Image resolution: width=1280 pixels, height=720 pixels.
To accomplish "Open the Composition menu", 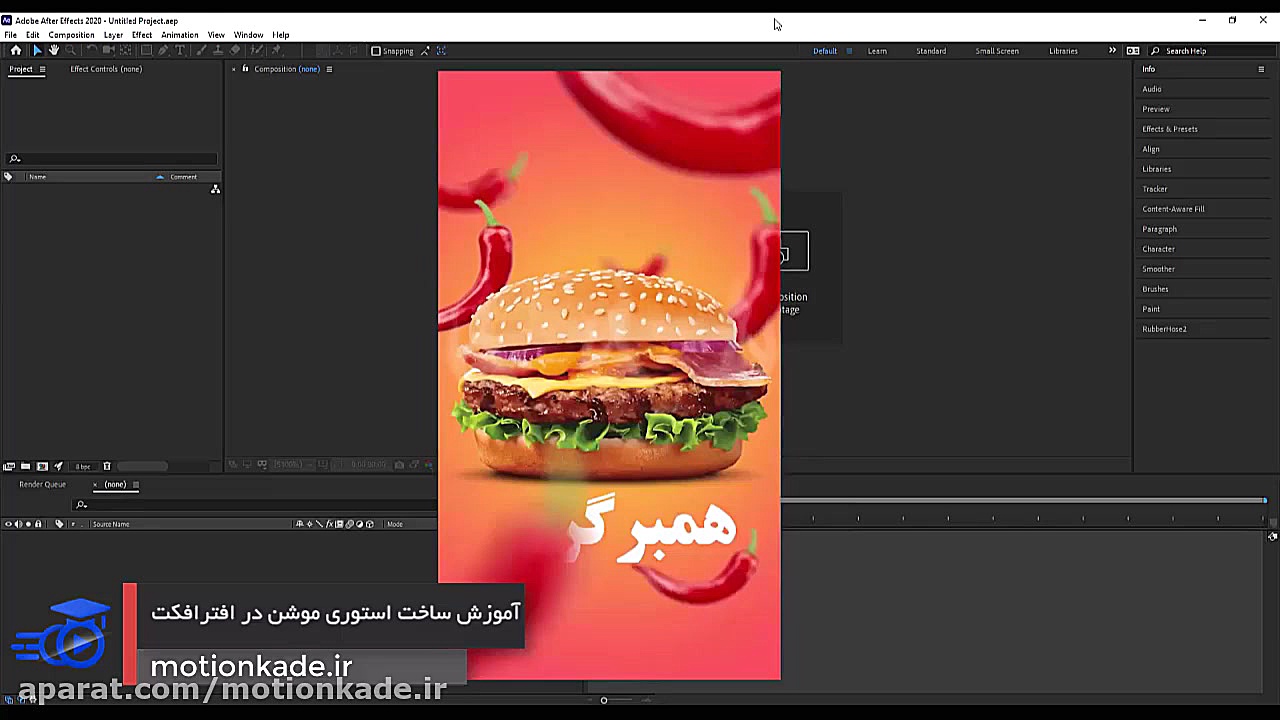I will pyautogui.click(x=71, y=34).
